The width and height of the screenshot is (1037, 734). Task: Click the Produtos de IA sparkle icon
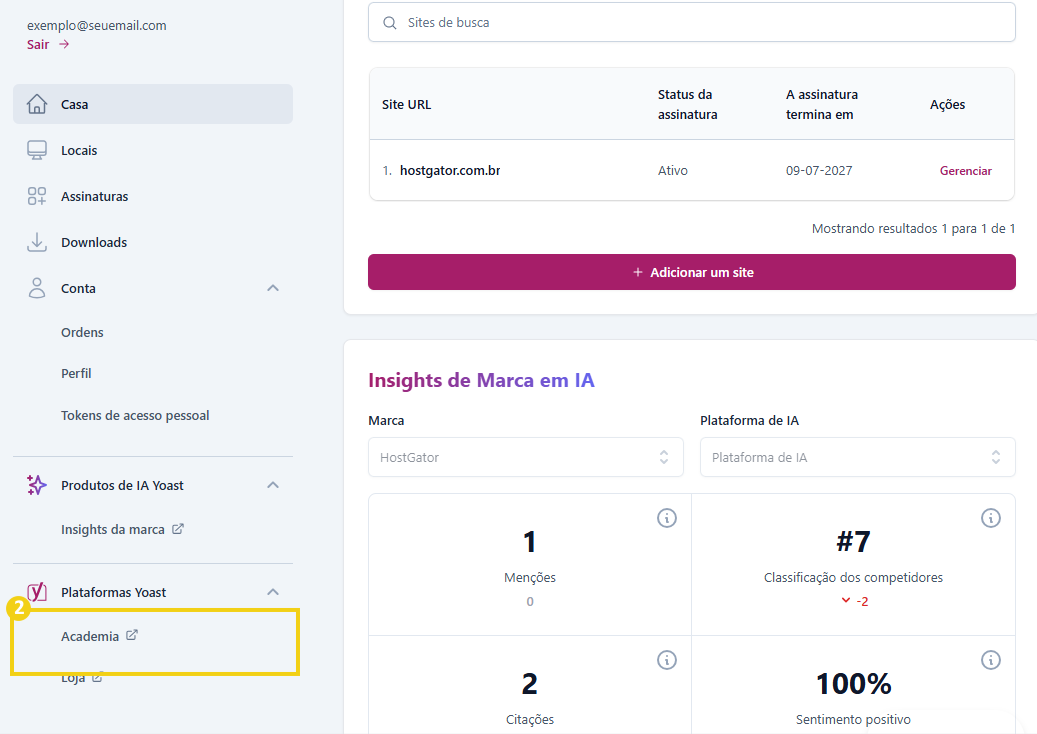pyautogui.click(x=37, y=485)
